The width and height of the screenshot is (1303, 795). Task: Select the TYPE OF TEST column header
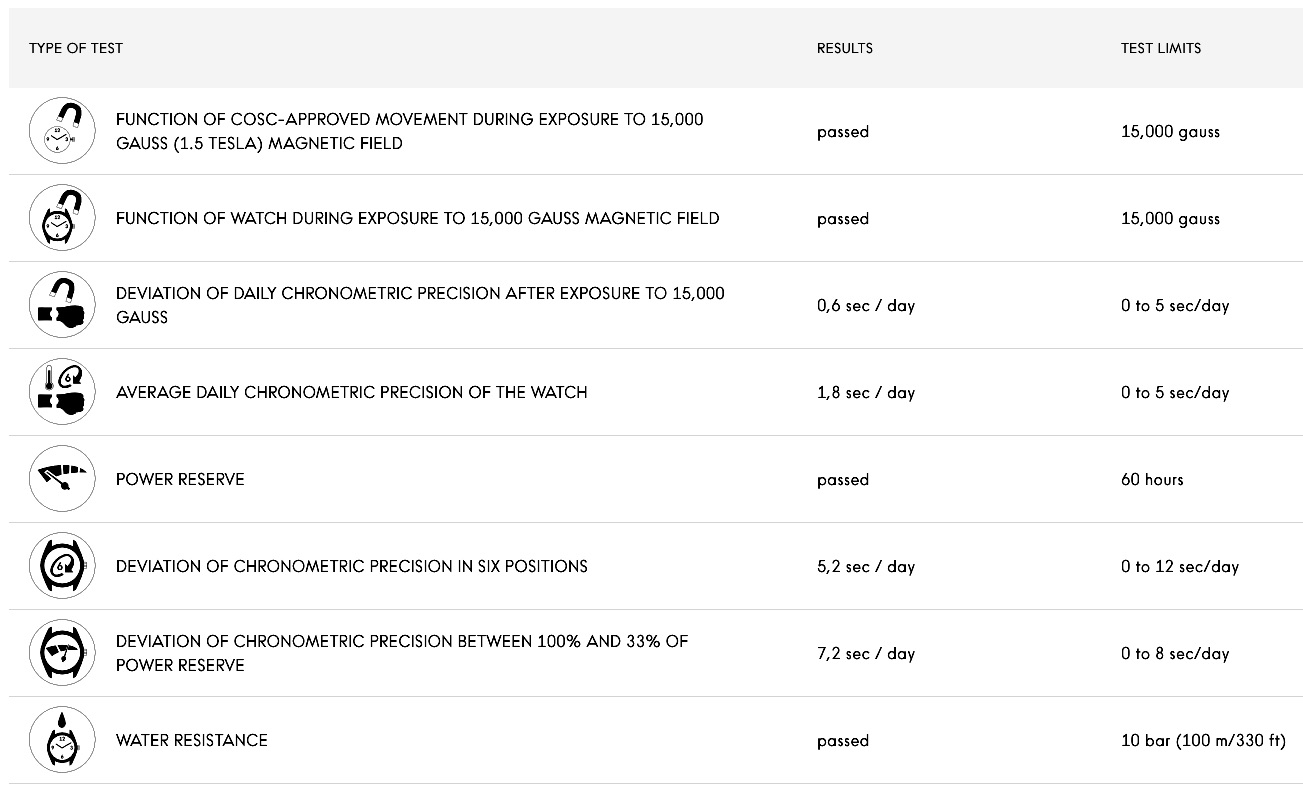point(76,48)
